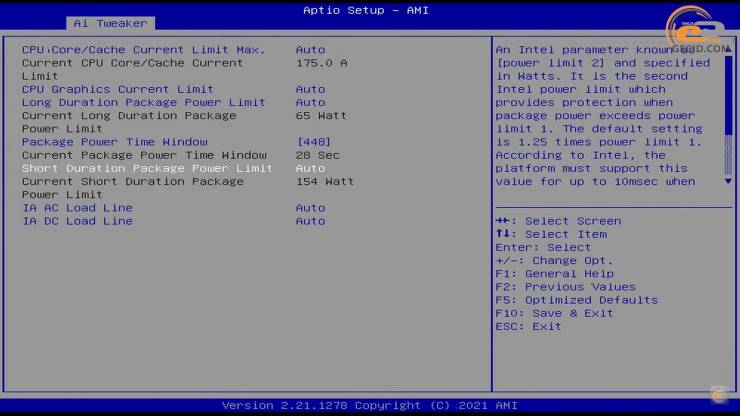Screen dimensions: 740x416
Task: Click the +/-: Change Opt. hint
Action: 554,261
